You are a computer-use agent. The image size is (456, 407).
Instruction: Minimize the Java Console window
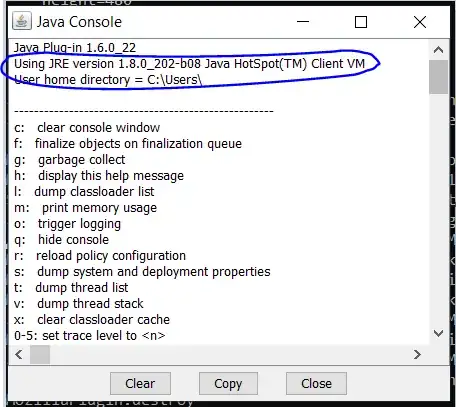303,22
